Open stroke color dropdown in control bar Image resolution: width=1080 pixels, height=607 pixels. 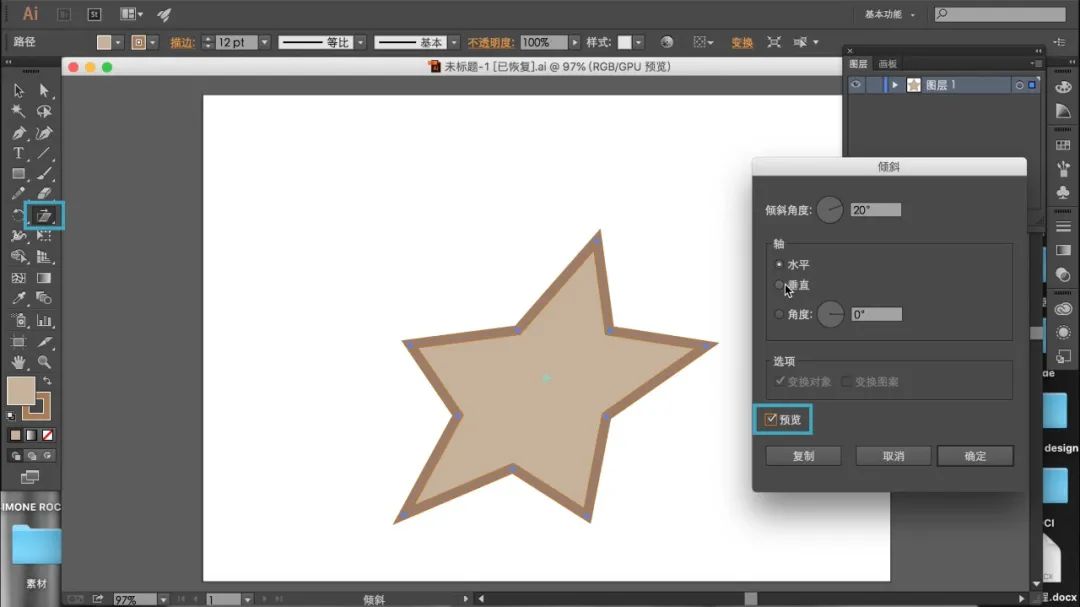point(153,43)
